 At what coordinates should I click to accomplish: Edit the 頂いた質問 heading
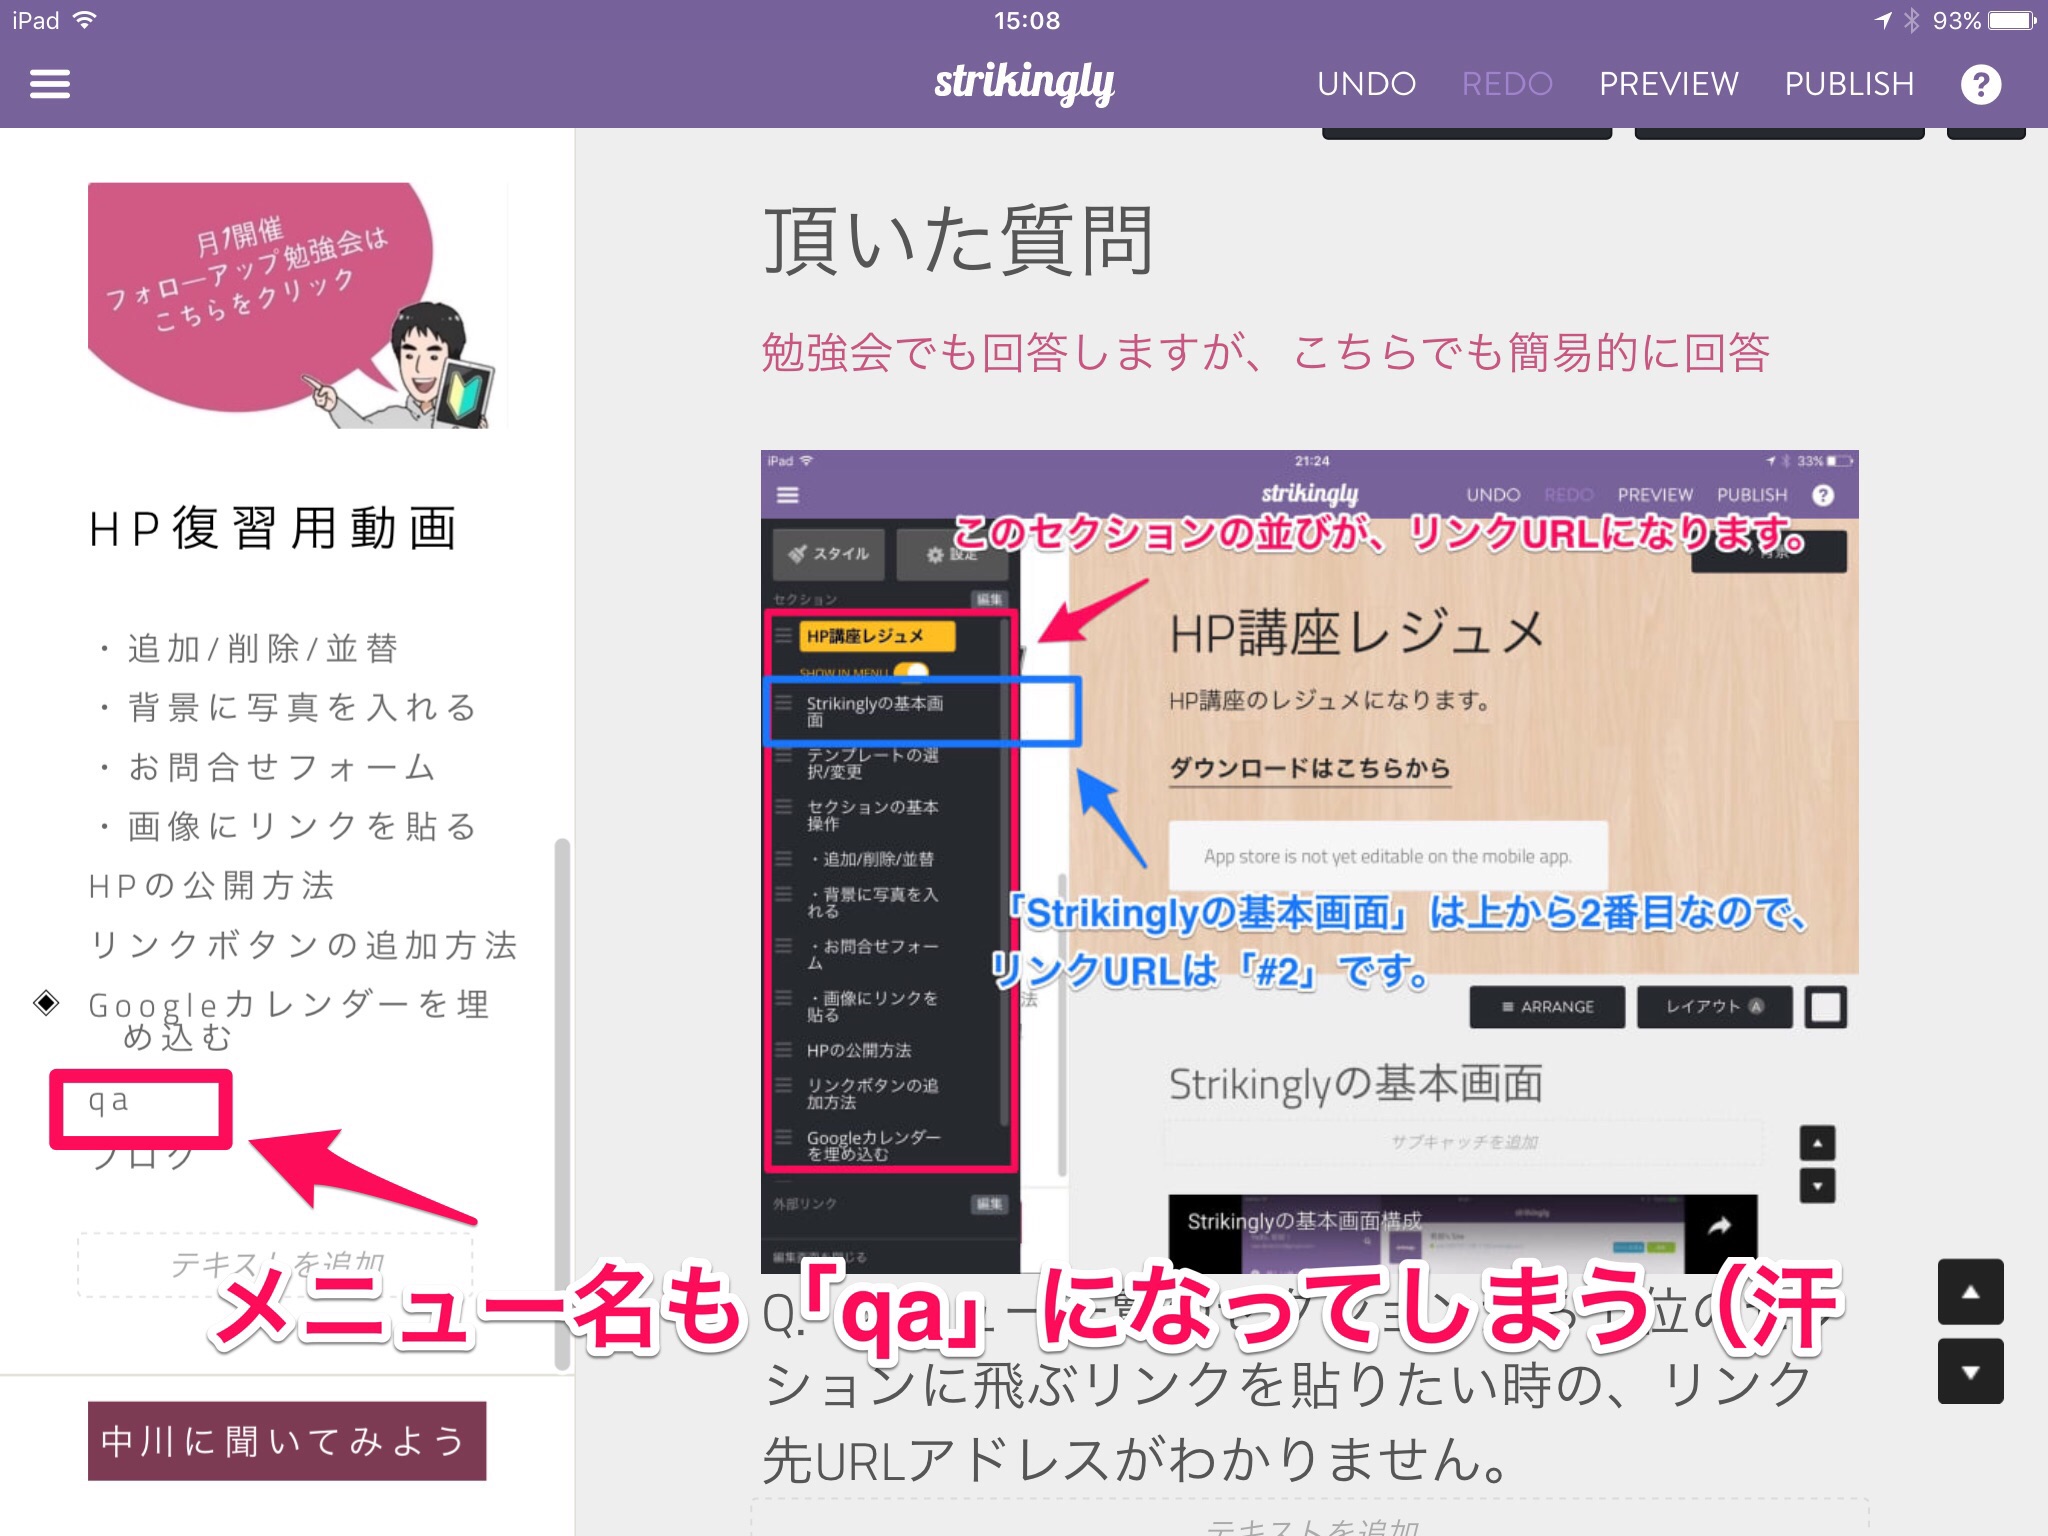tap(958, 241)
